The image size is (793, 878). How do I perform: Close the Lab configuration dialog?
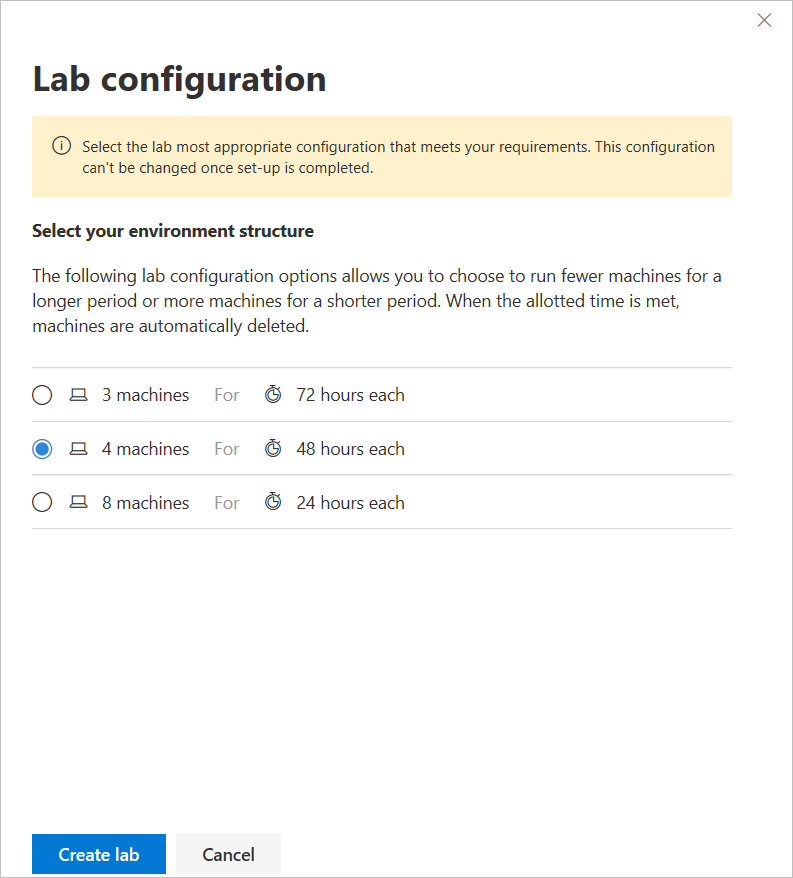tap(764, 20)
